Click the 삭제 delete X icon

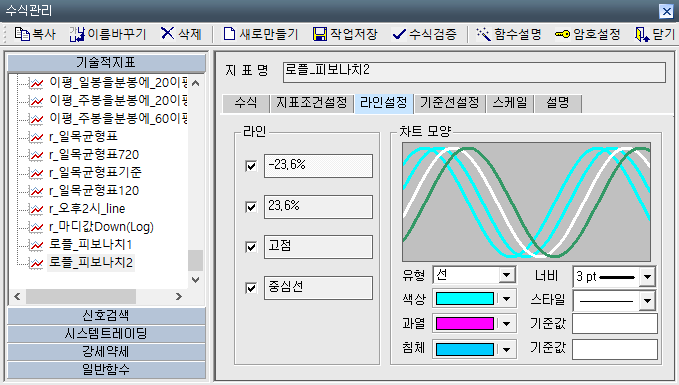click(x=167, y=33)
